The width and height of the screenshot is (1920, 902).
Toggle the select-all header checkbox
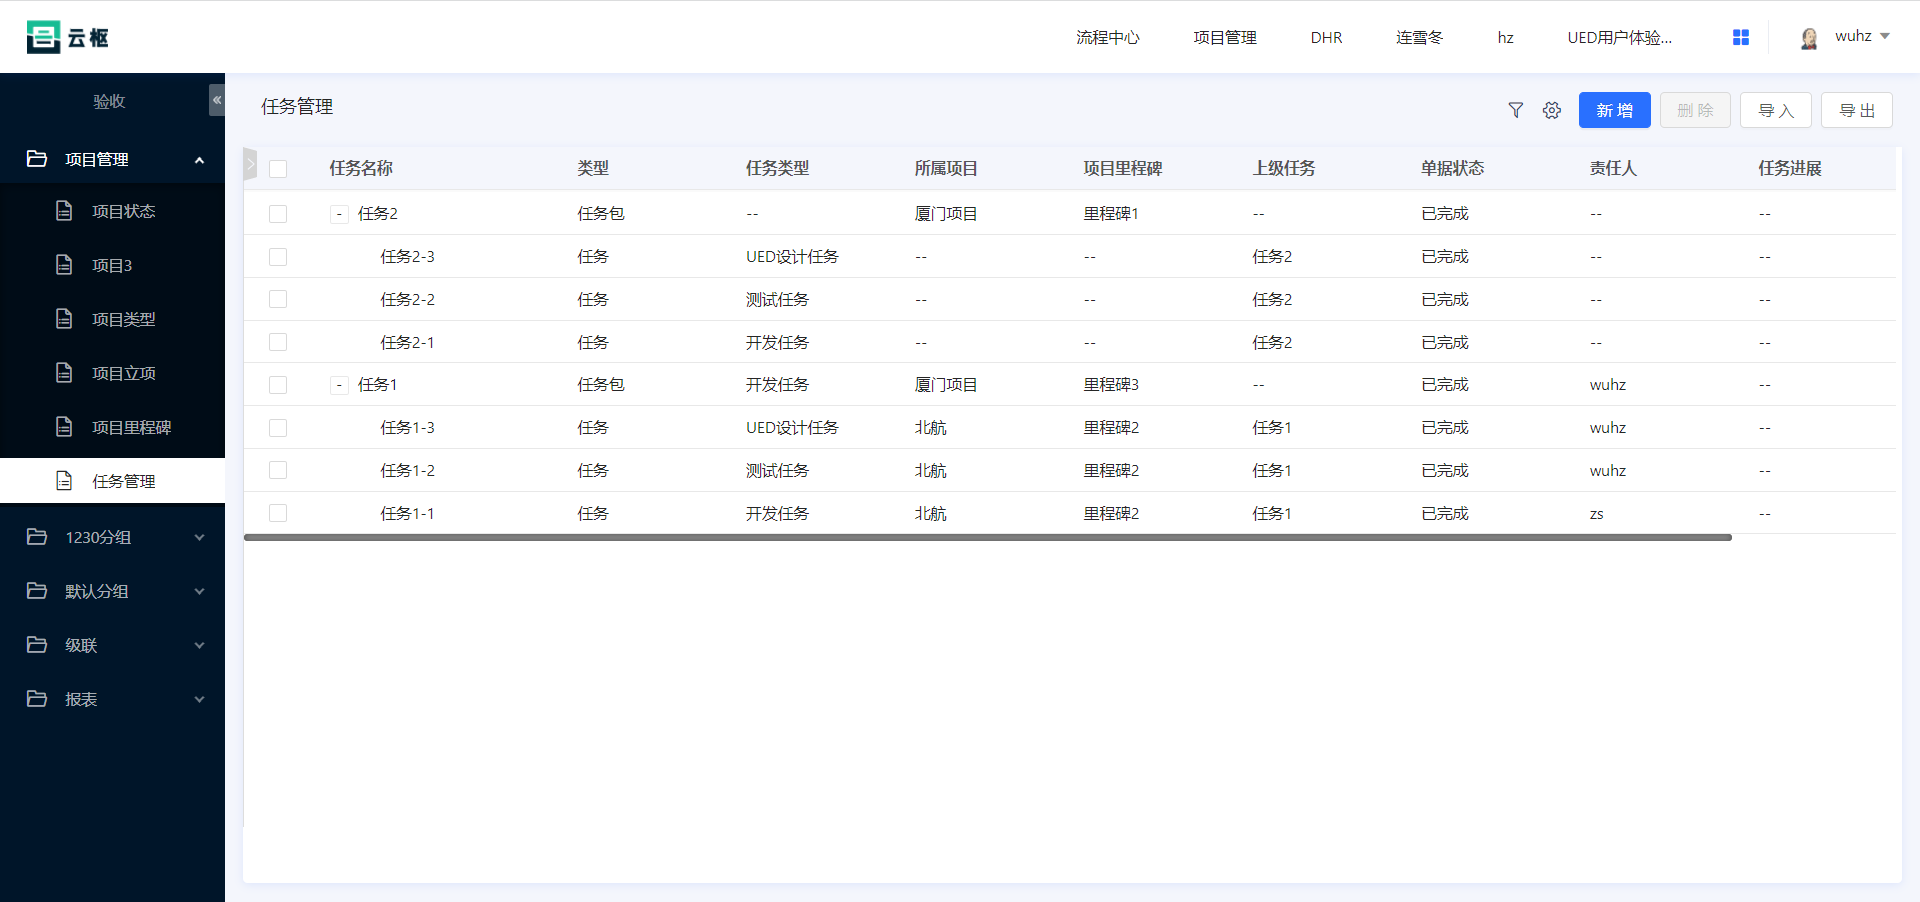pyautogui.click(x=278, y=169)
